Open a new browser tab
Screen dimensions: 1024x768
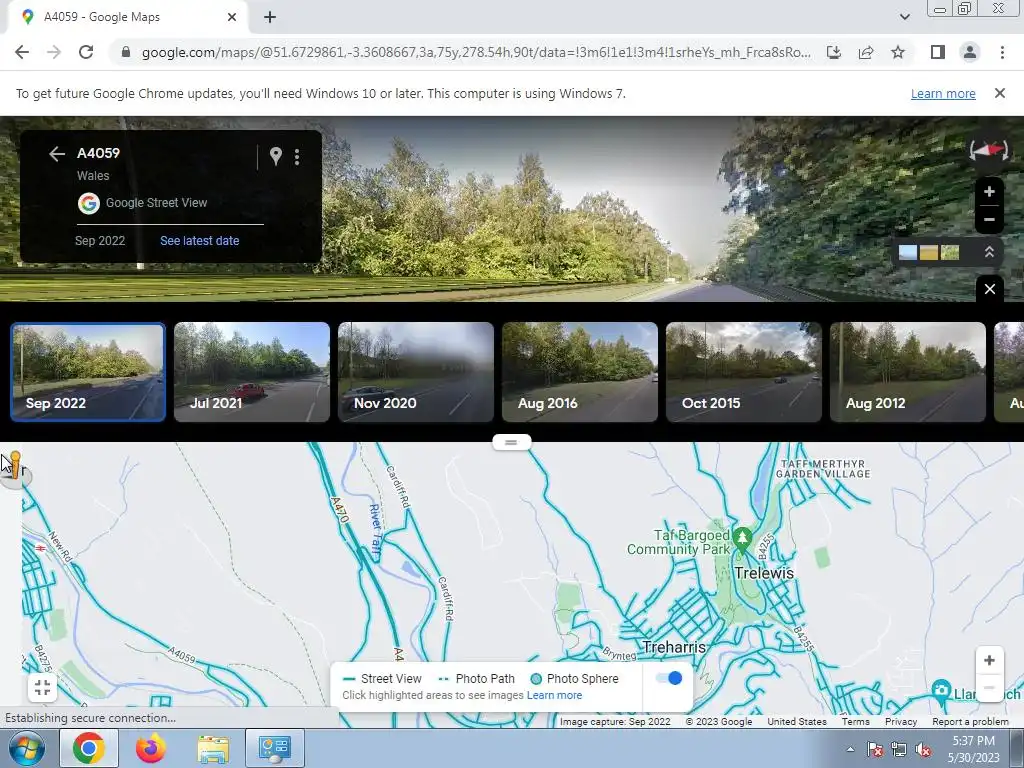(270, 18)
